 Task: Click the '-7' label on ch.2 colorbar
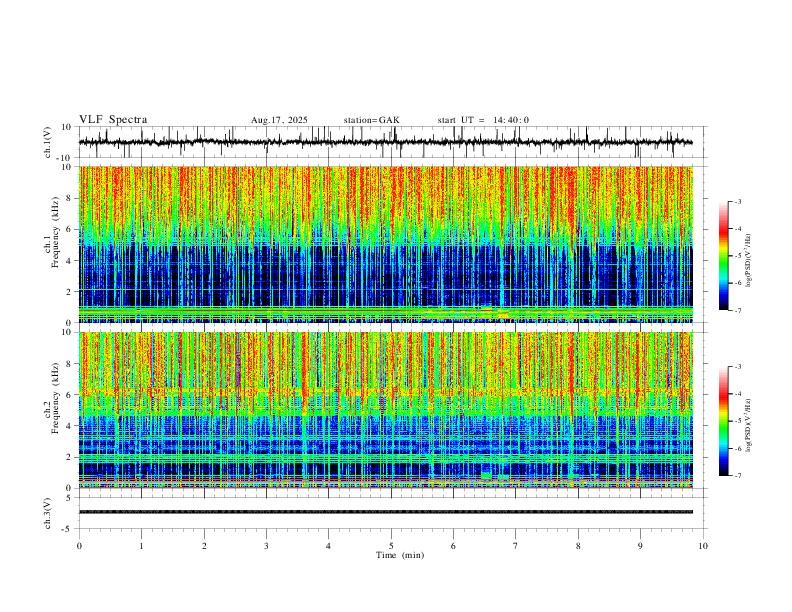737,475
